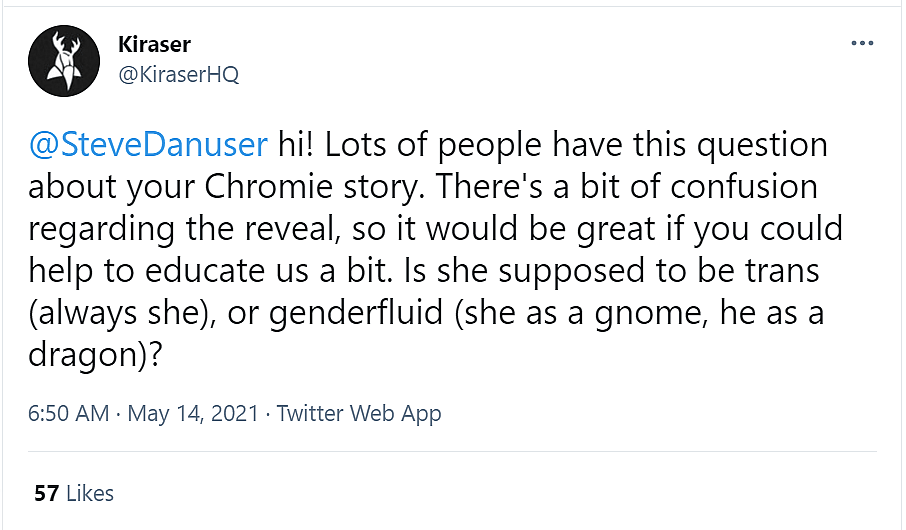Click the 6:50 AM timestamp

click(69, 413)
